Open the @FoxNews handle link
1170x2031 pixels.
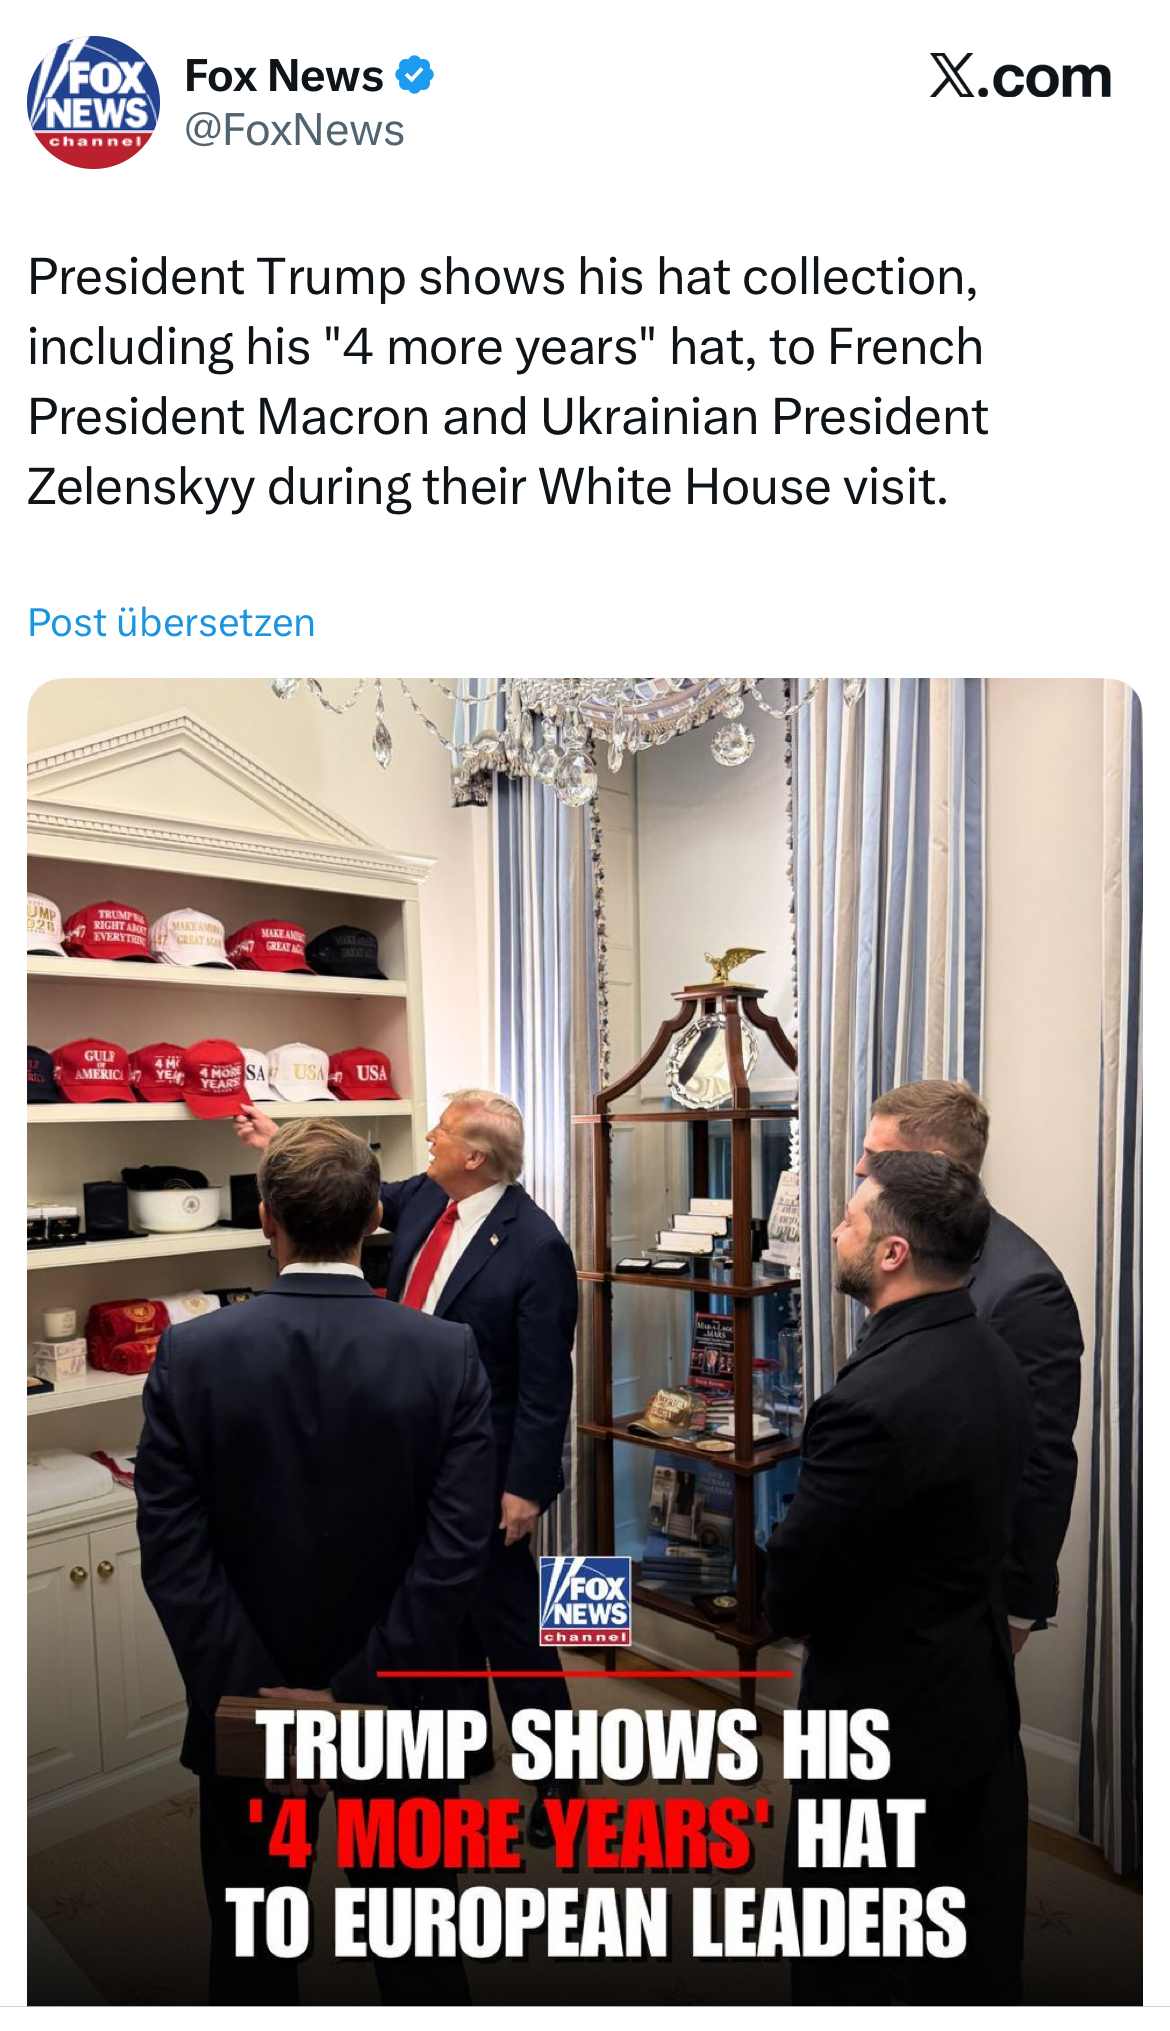(x=295, y=131)
